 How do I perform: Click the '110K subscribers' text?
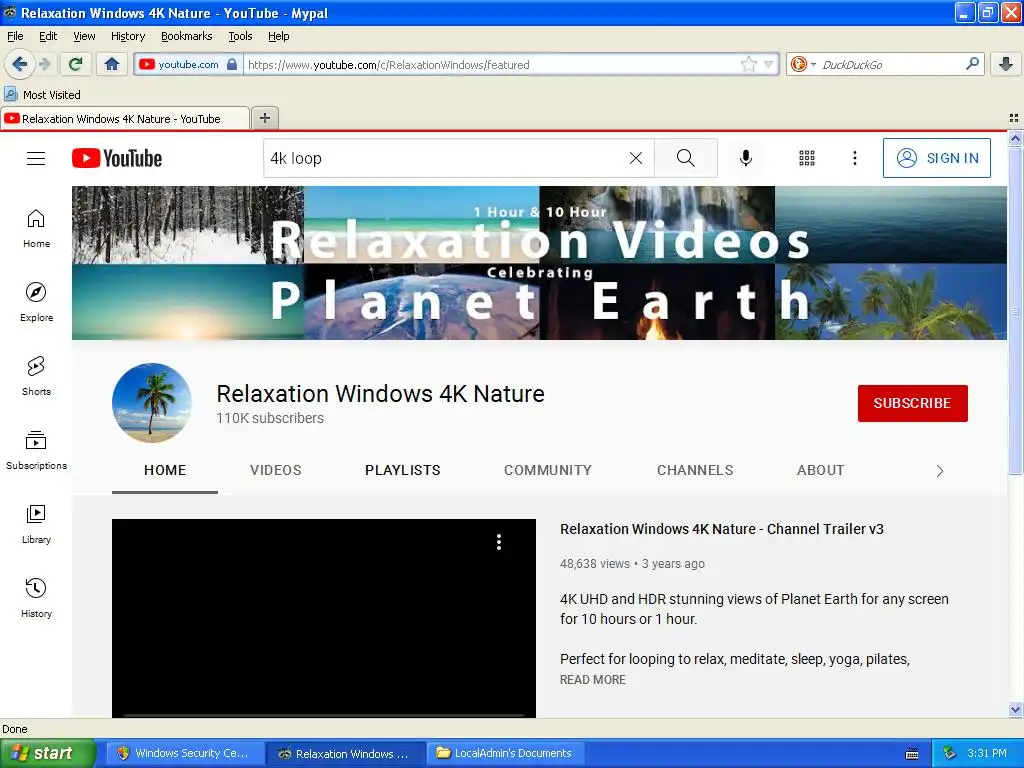point(270,418)
